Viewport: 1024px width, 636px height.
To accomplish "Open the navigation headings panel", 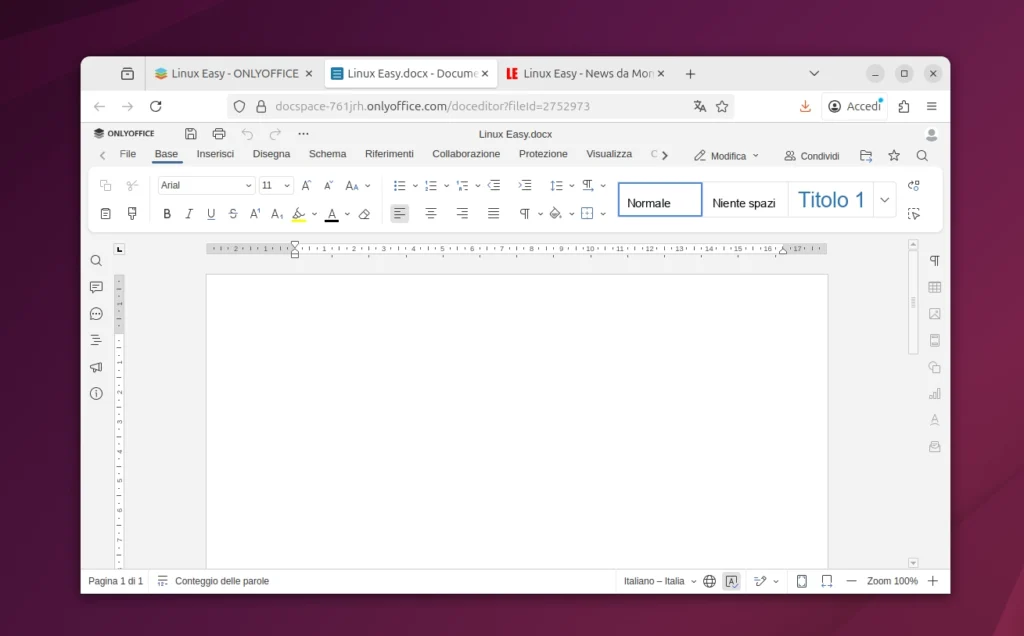I will pos(96,340).
